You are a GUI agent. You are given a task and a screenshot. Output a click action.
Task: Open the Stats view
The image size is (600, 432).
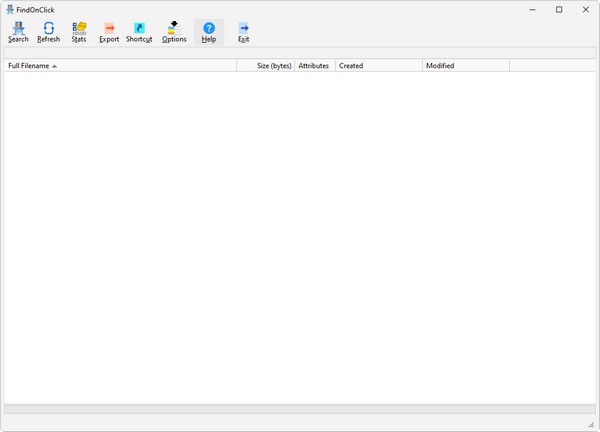click(79, 32)
